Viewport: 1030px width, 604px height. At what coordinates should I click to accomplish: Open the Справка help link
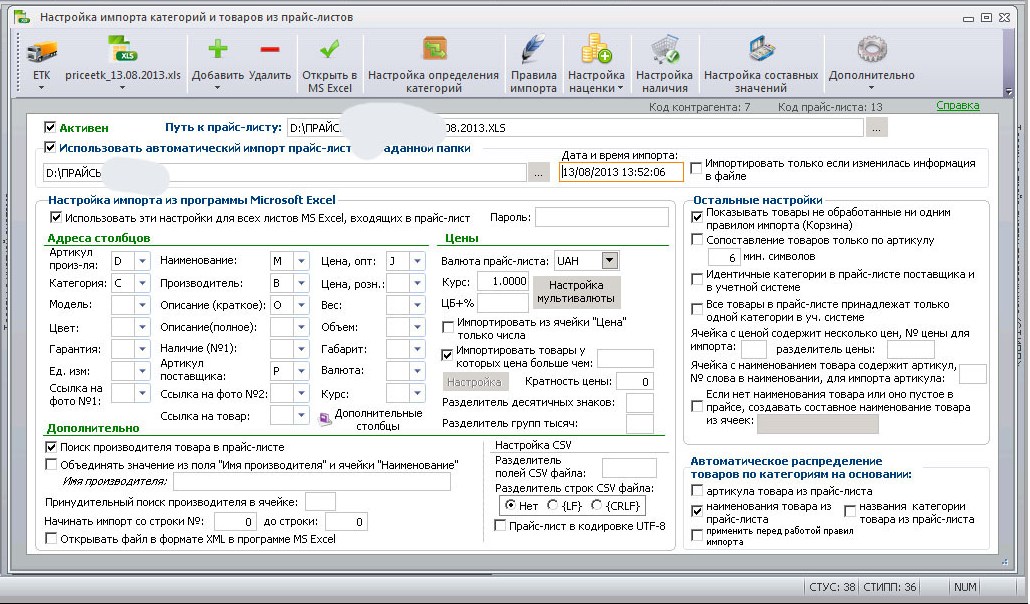click(957, 106)
